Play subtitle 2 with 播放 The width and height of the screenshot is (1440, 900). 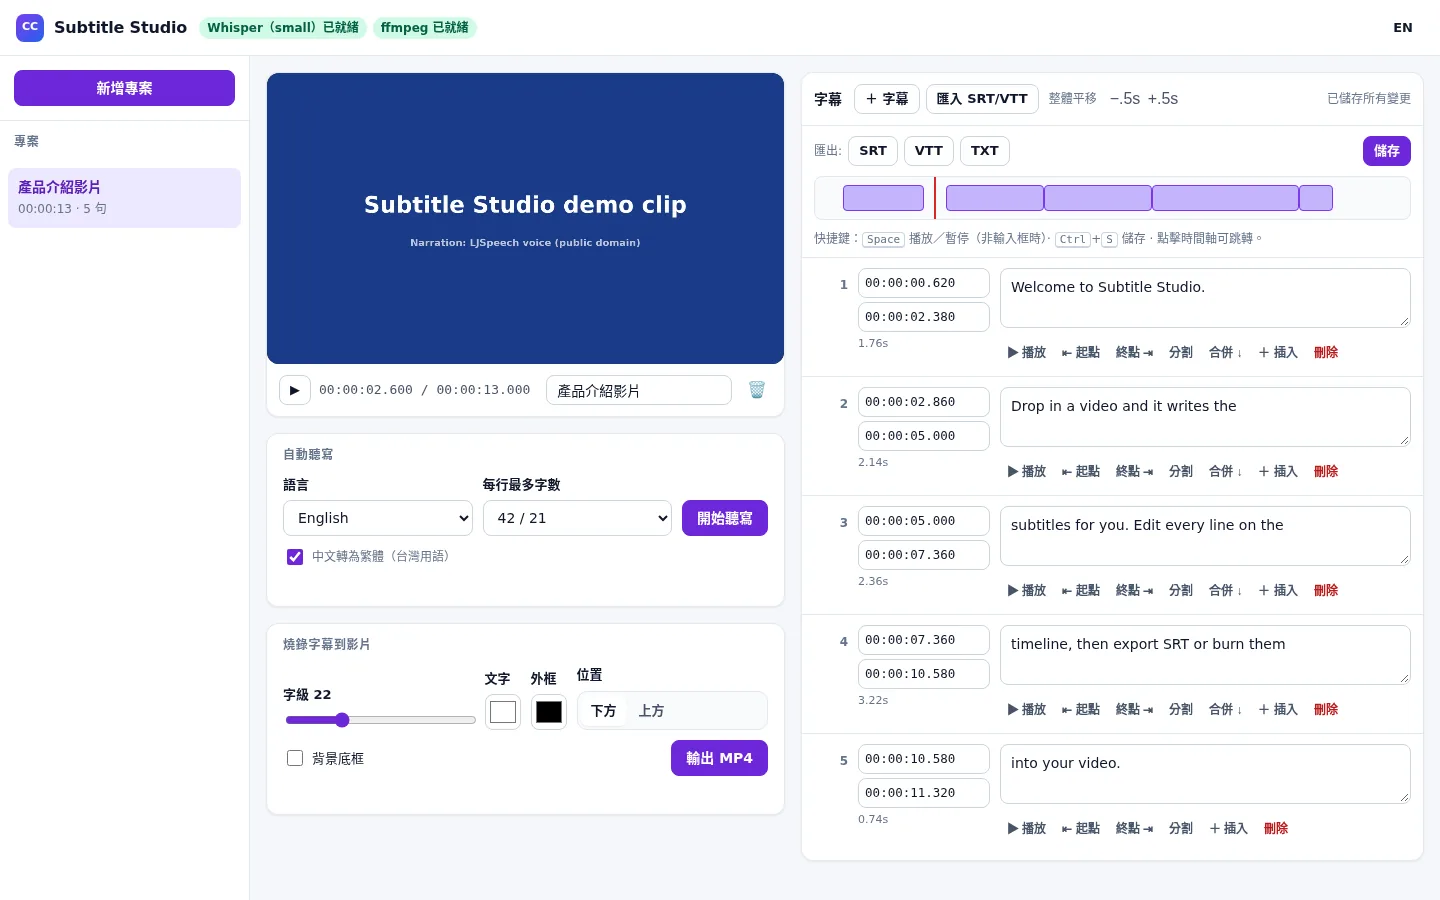pyautogui.click(x=1027, y=471)
